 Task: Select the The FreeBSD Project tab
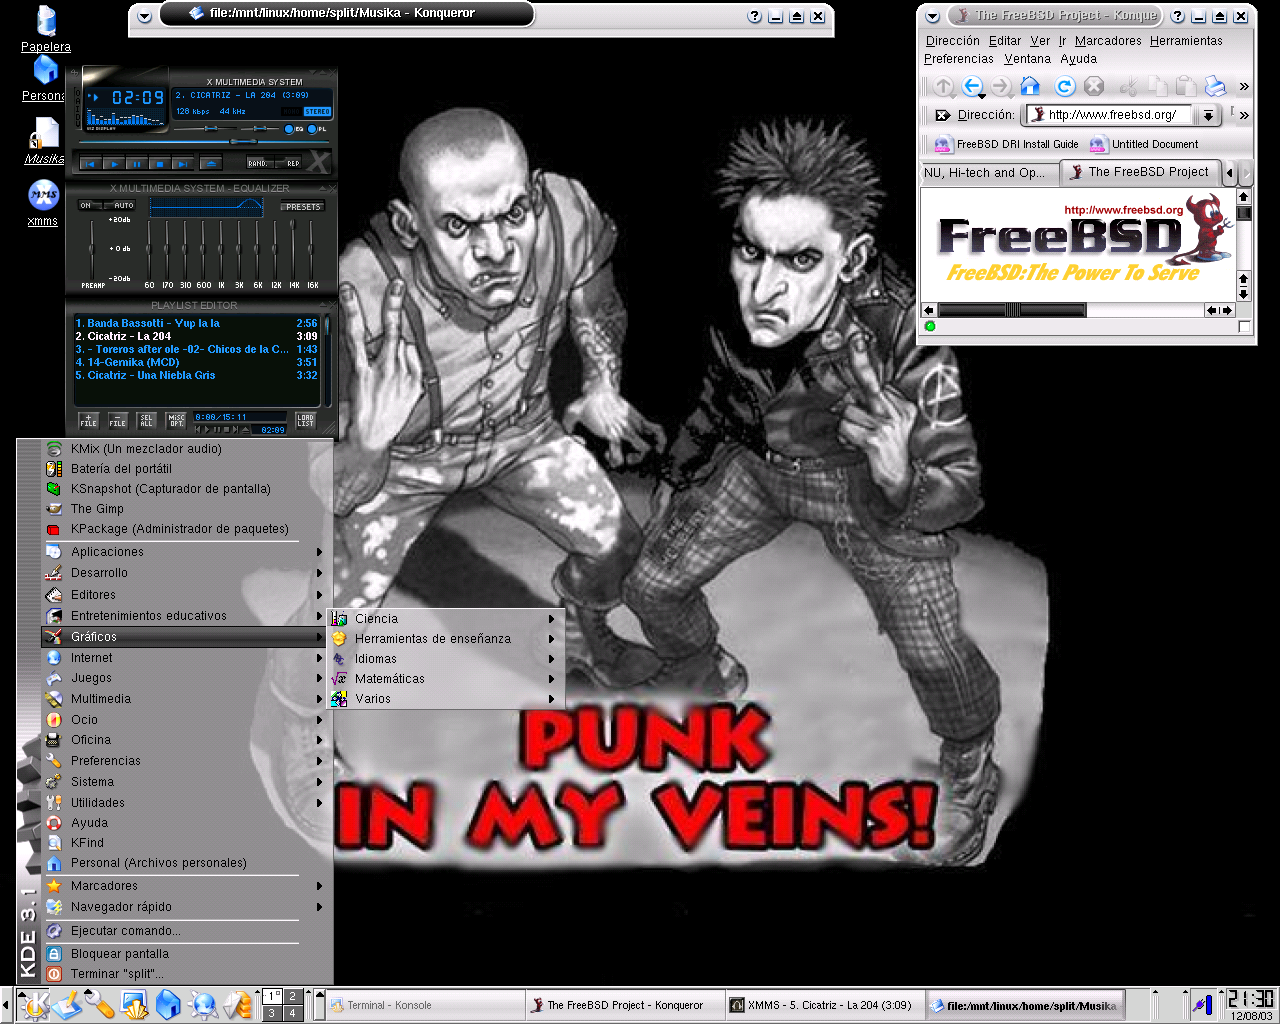click(x=1140, y=172)
